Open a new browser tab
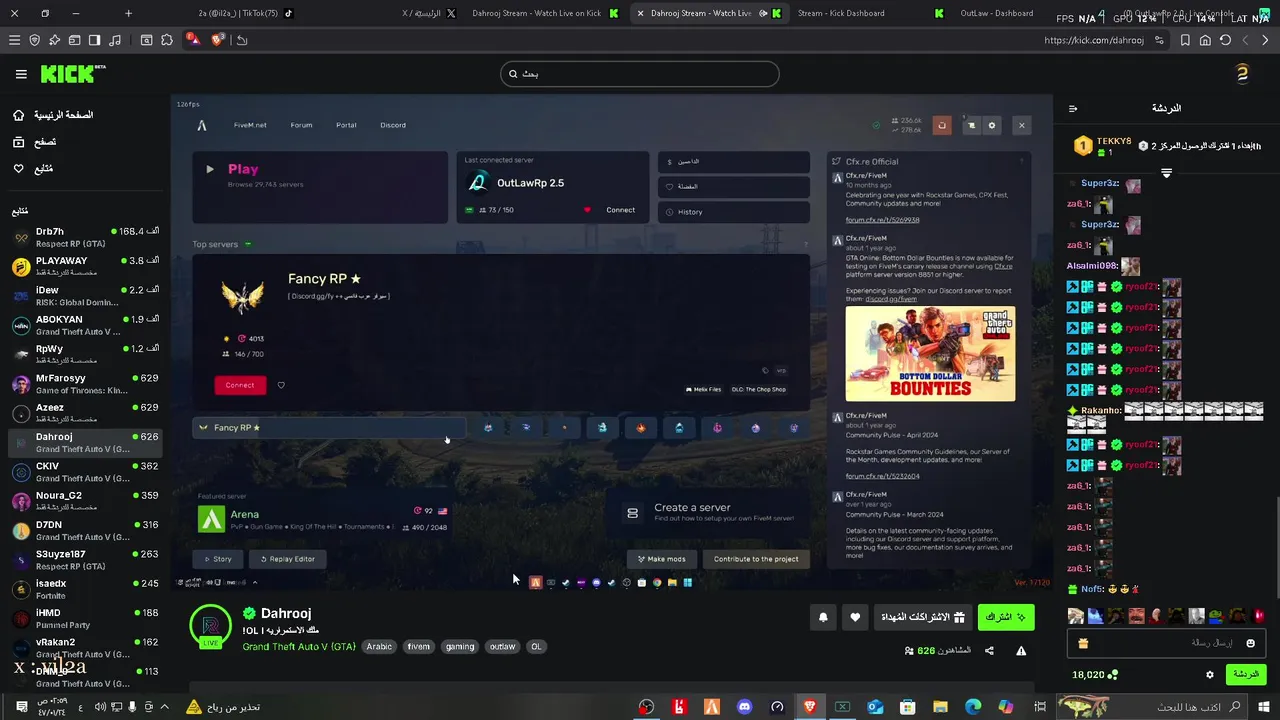 (x=128, y=13)
